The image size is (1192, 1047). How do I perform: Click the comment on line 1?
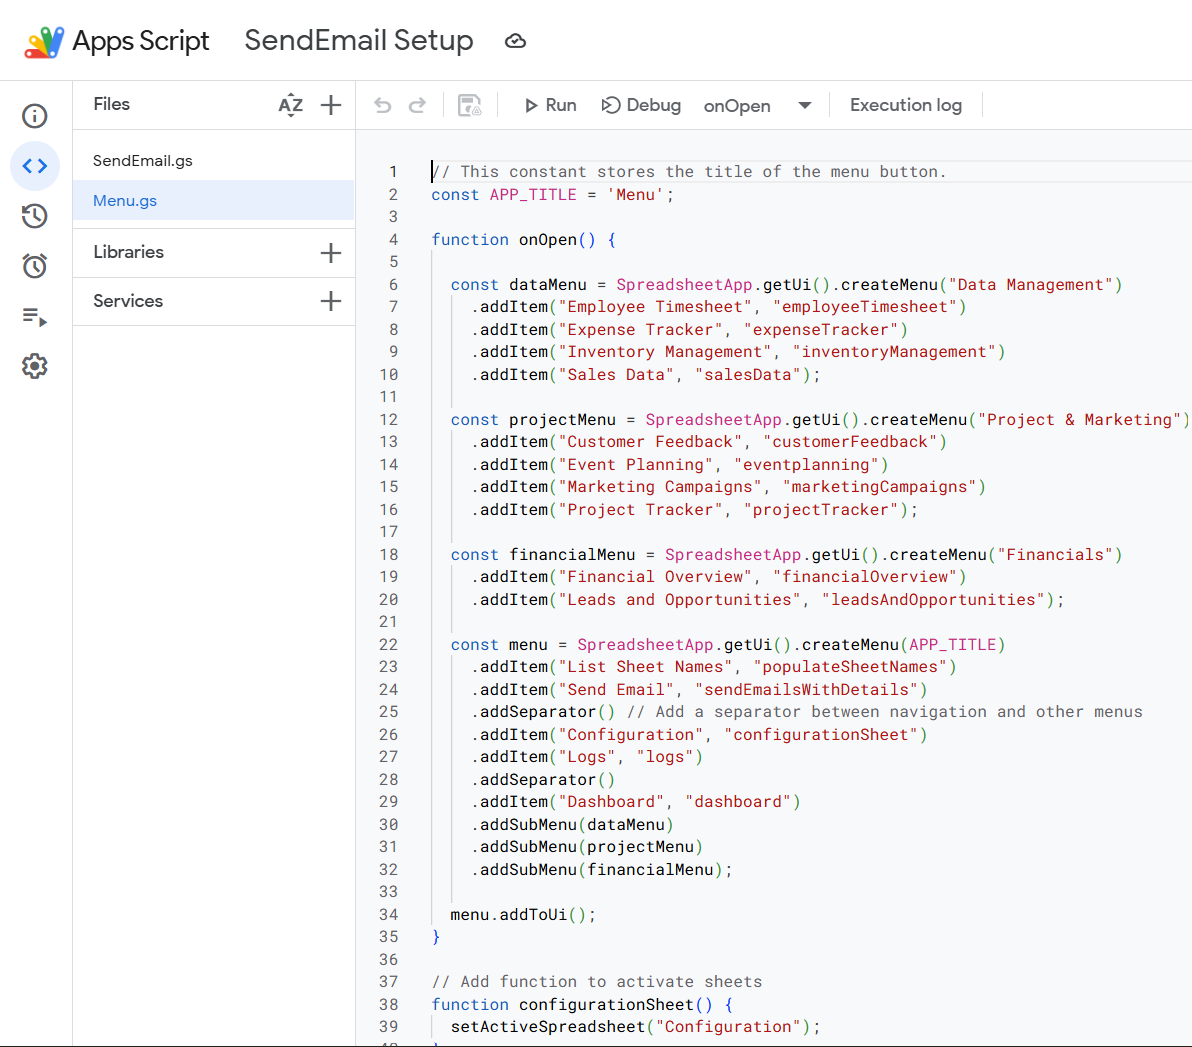pos(690,172)
